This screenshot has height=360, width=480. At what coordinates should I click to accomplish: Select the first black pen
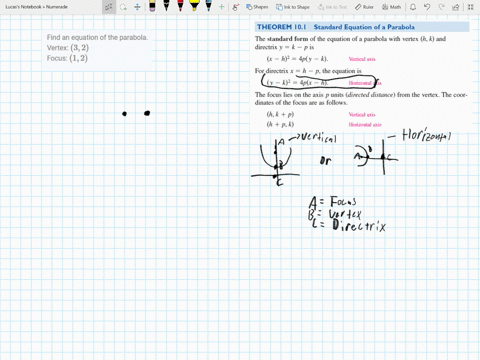[x=166, y=6]
